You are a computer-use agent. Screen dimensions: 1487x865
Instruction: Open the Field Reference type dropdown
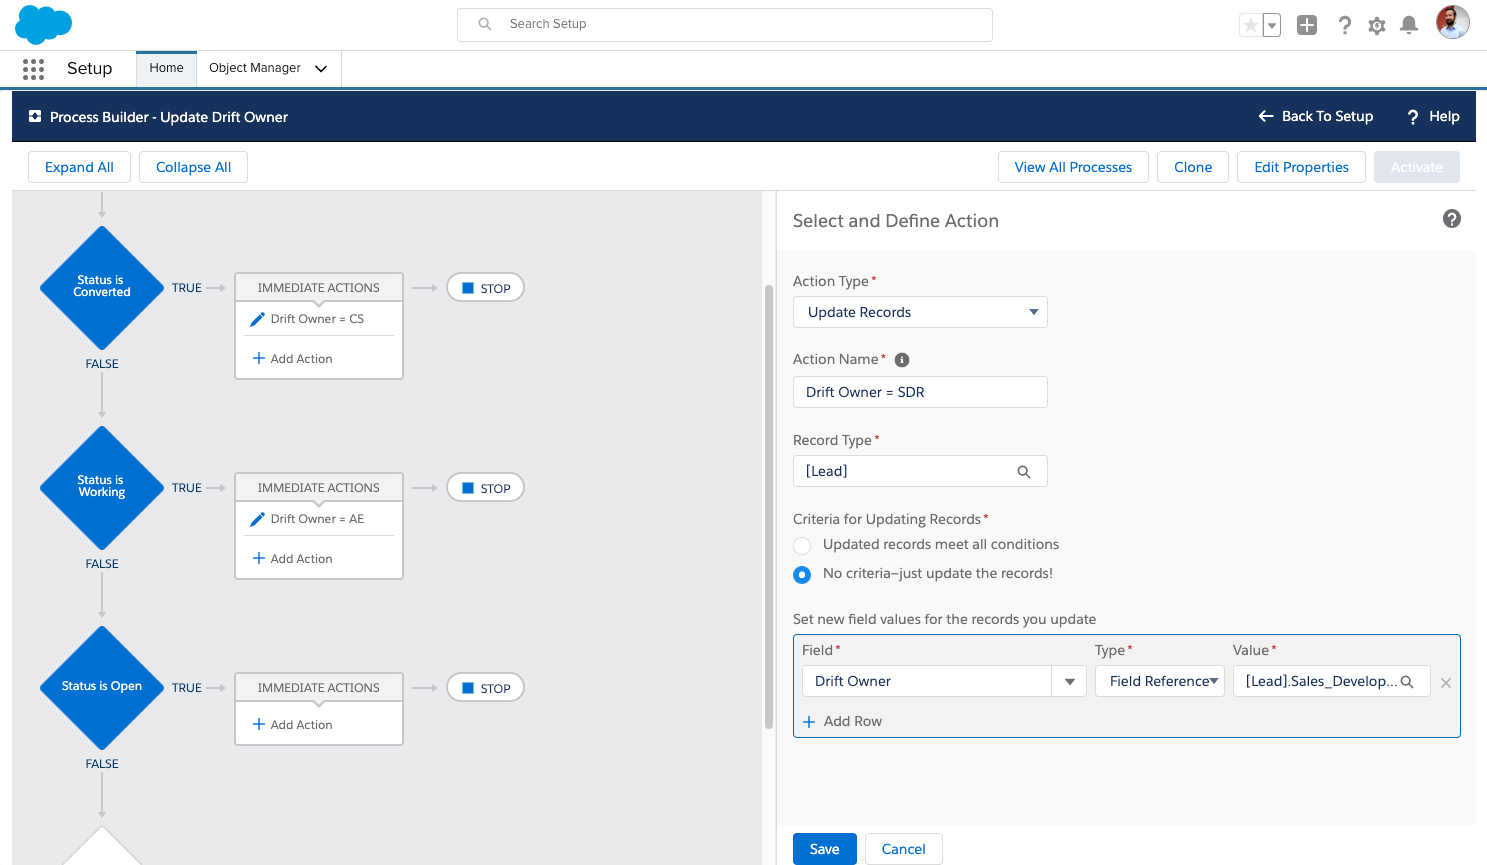pyautogui.click(x=1160, y=681)
